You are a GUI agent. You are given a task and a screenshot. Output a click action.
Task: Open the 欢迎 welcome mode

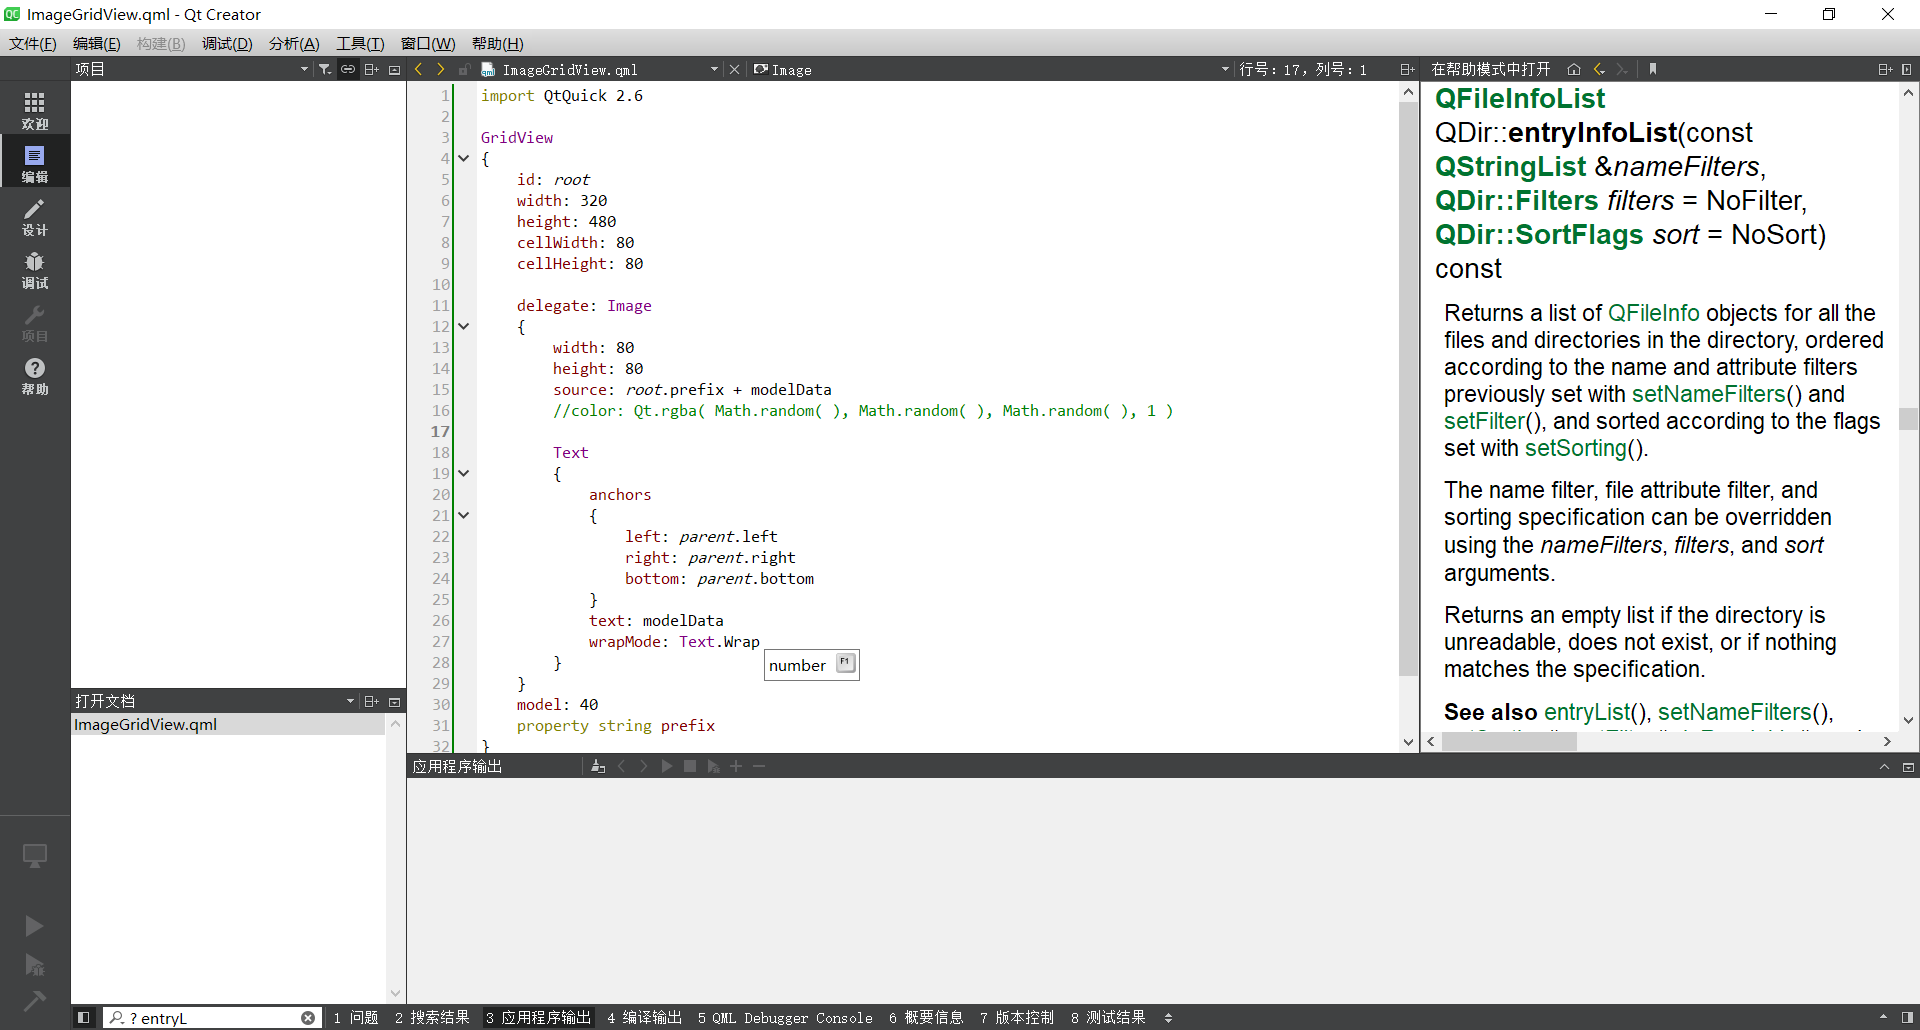pyautogui.click(x=35, y=110)
